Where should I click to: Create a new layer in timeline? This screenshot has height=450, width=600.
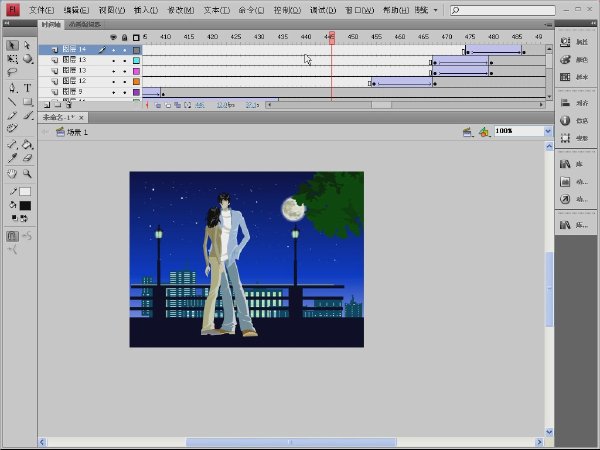pos(47,104)
